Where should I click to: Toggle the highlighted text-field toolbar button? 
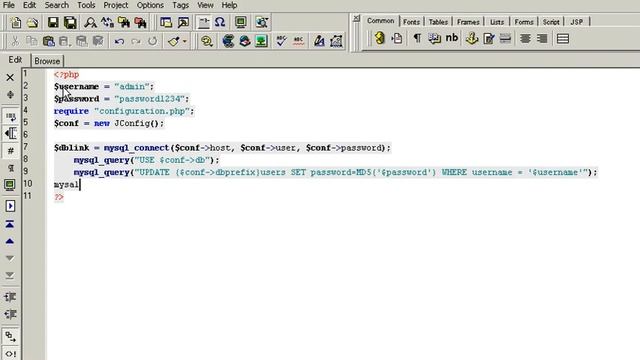click(203, 22)
